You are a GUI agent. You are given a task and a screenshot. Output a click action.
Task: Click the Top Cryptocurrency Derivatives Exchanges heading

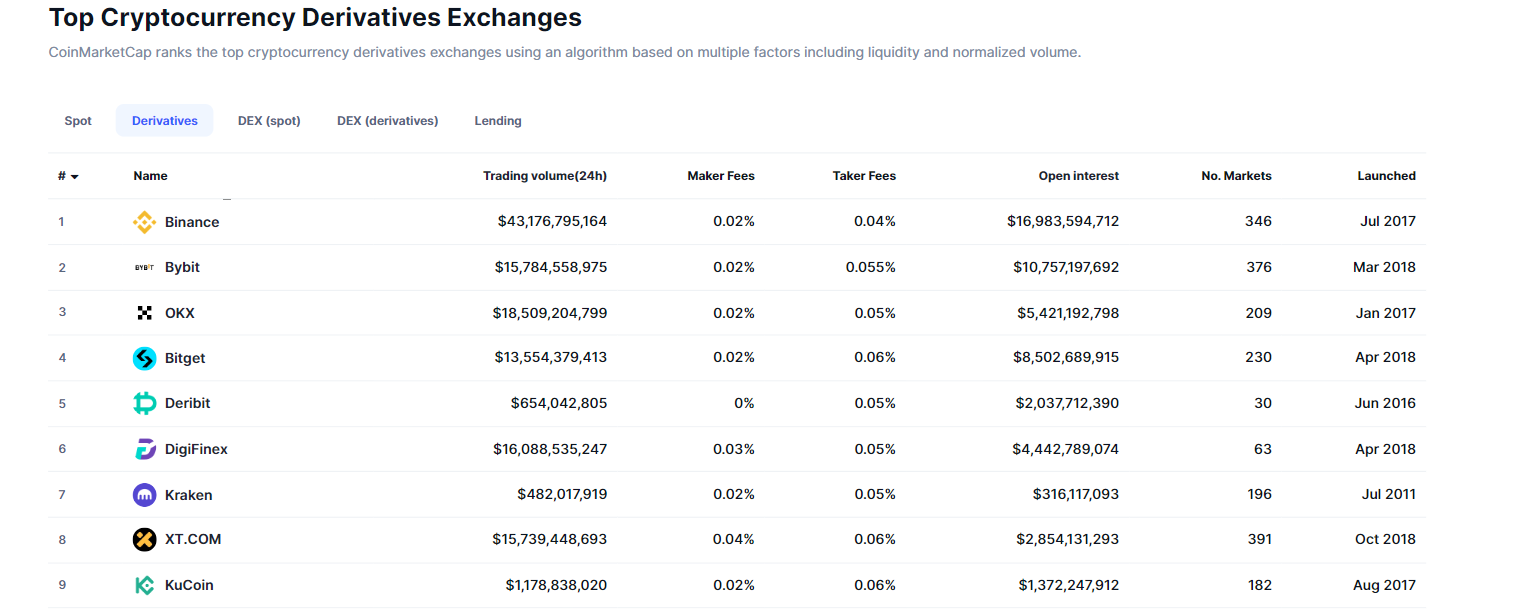(315, 17)
